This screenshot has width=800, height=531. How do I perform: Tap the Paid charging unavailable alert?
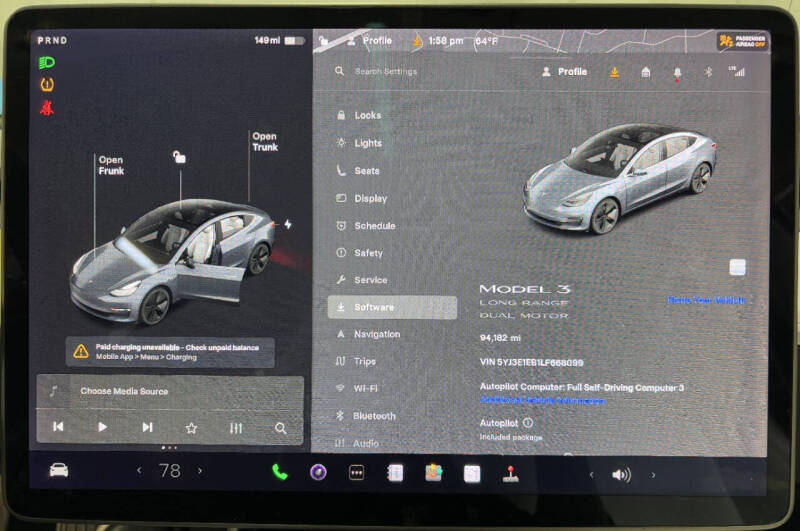[170, 352]
